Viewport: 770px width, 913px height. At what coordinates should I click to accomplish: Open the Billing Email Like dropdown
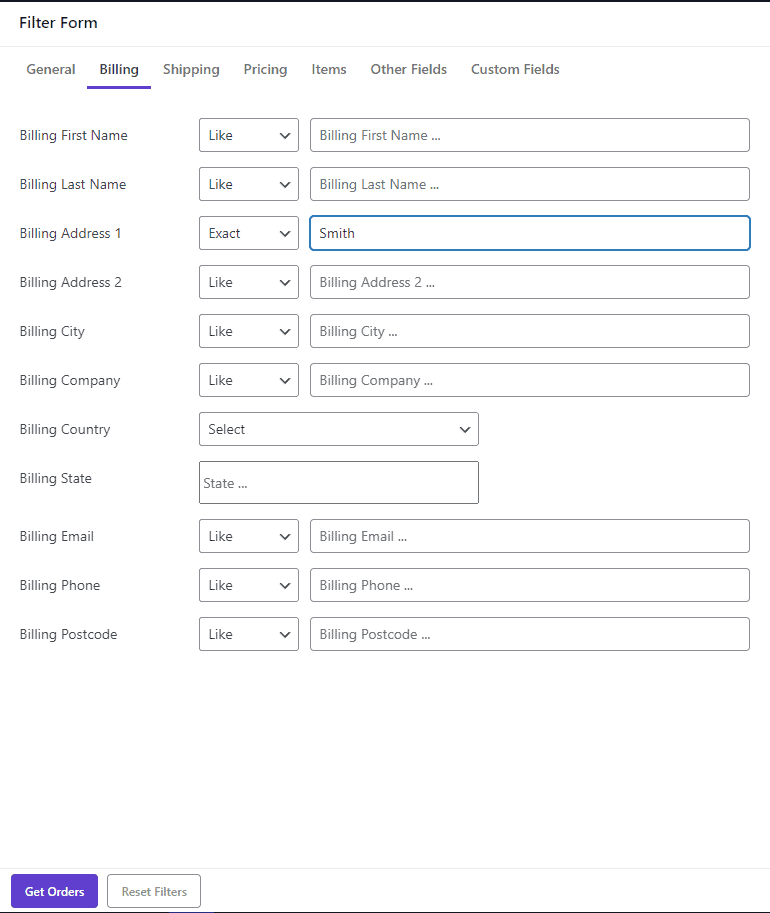248,536
